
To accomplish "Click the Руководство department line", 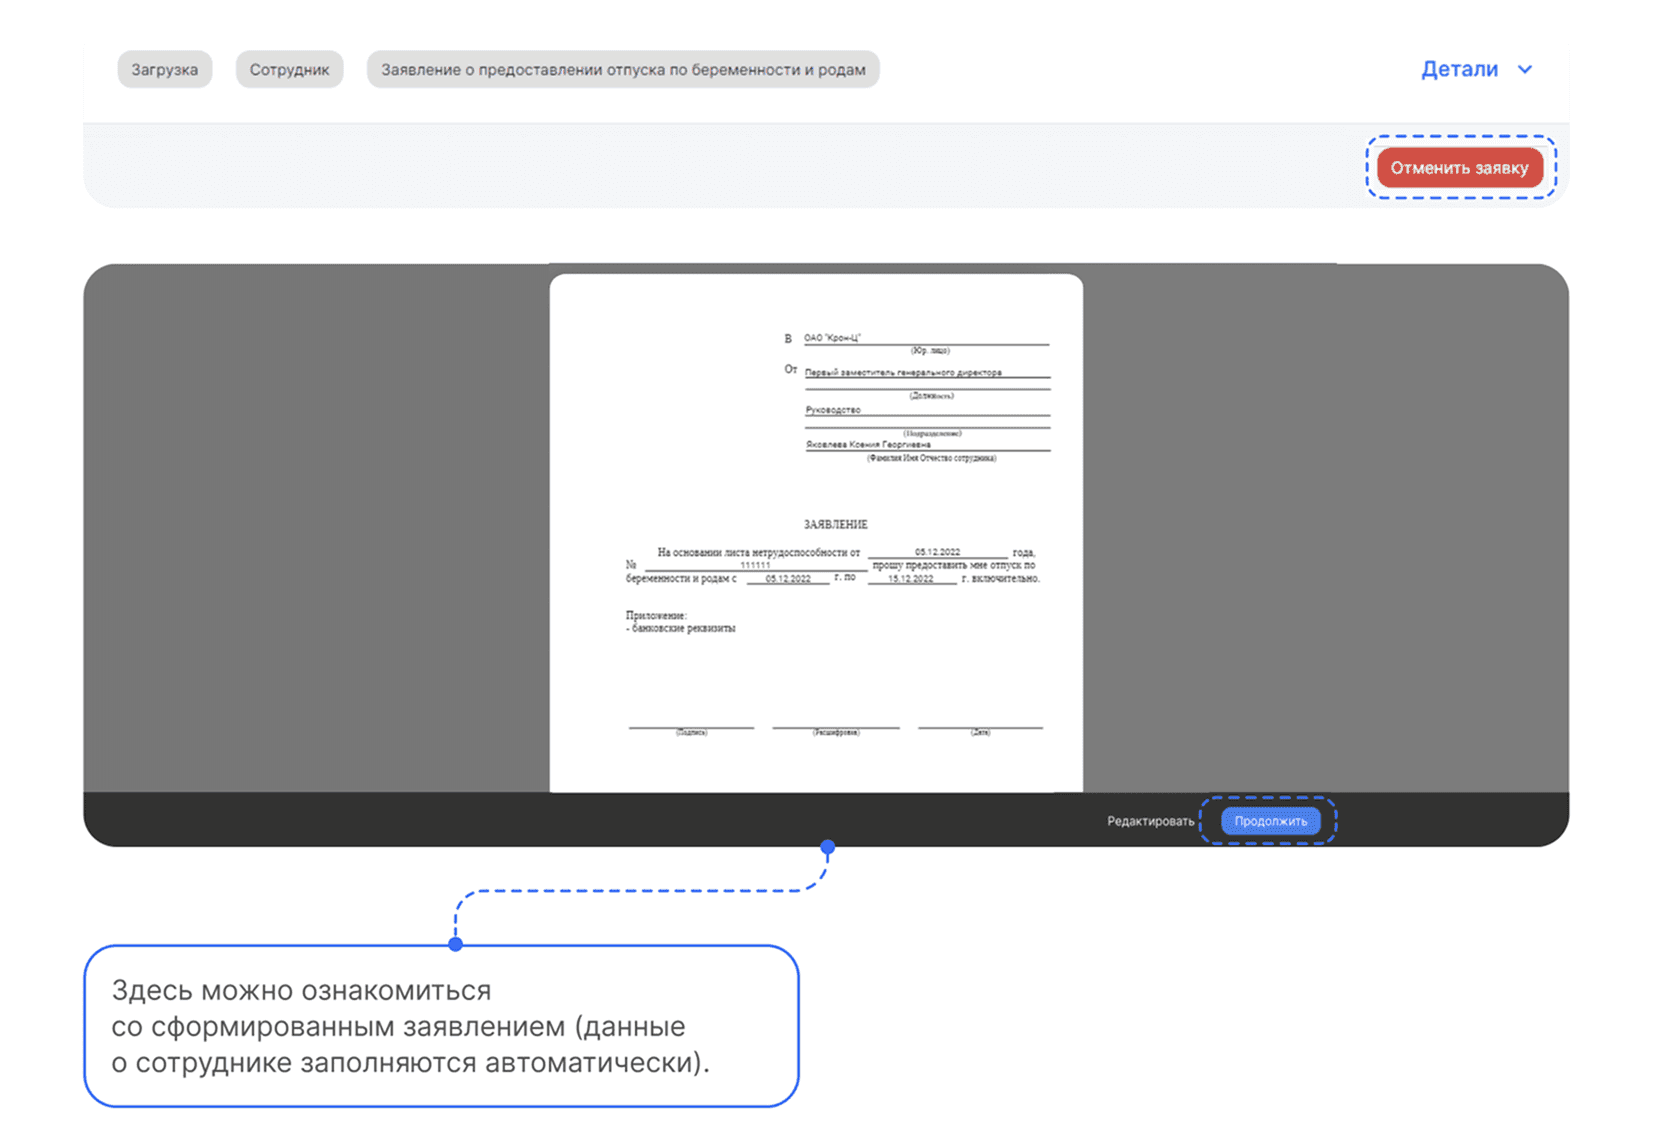I will click(833, 410).
